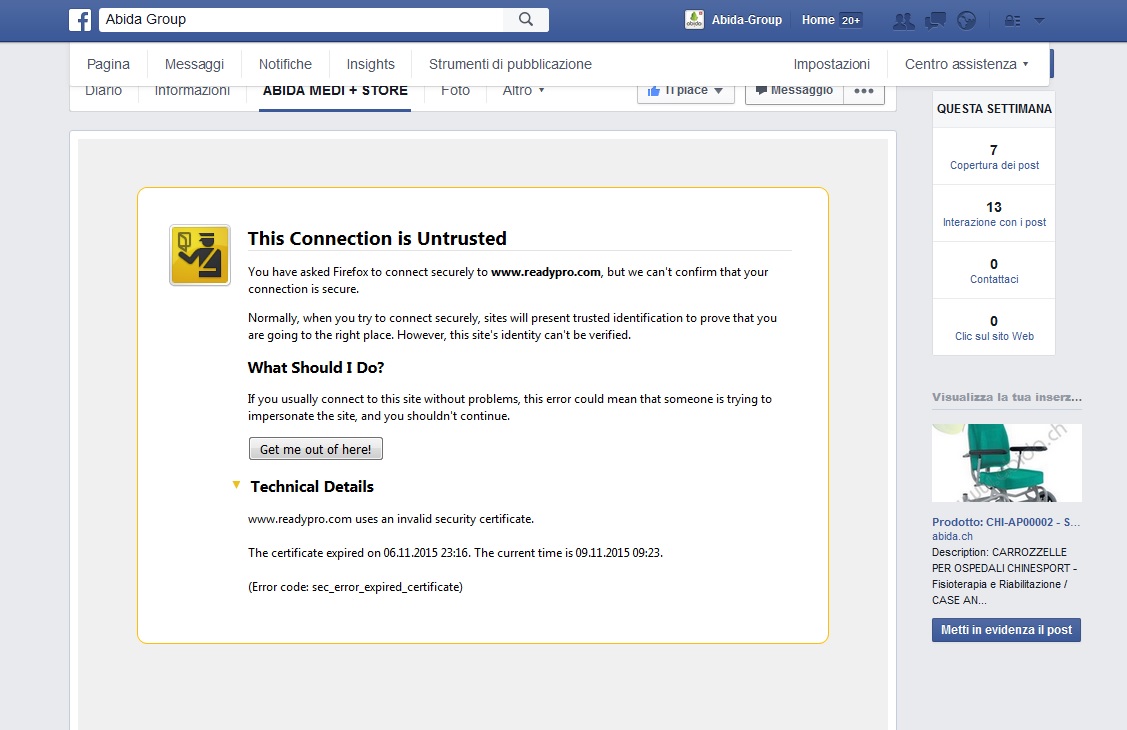
Task: Click the magnifier search icon
Action: click(x=526, y=19)
